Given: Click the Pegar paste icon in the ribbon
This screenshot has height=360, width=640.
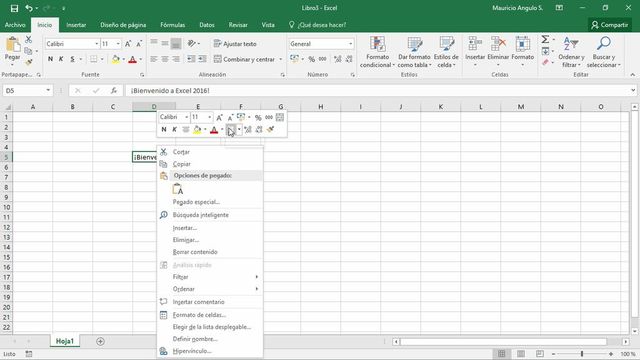Looking at the screenshot, I should pyautogui.click(x=13, y=45).
